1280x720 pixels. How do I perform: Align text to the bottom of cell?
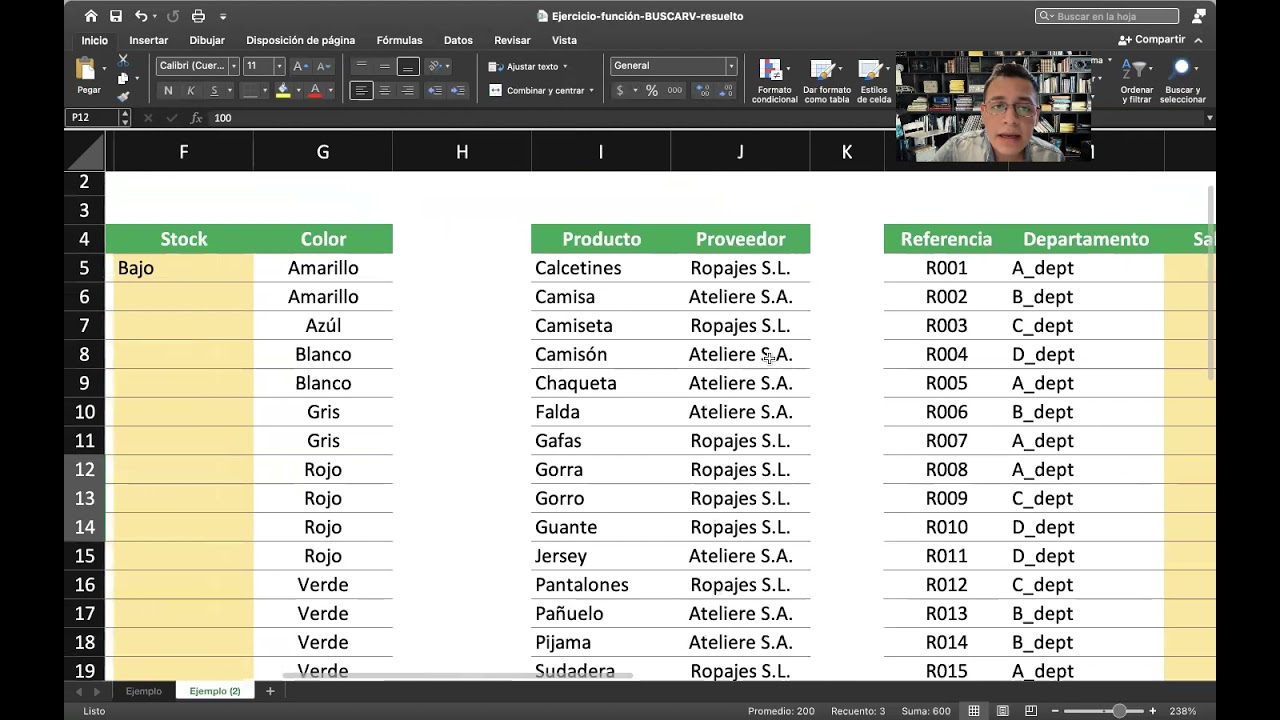[x=407, y=66]
